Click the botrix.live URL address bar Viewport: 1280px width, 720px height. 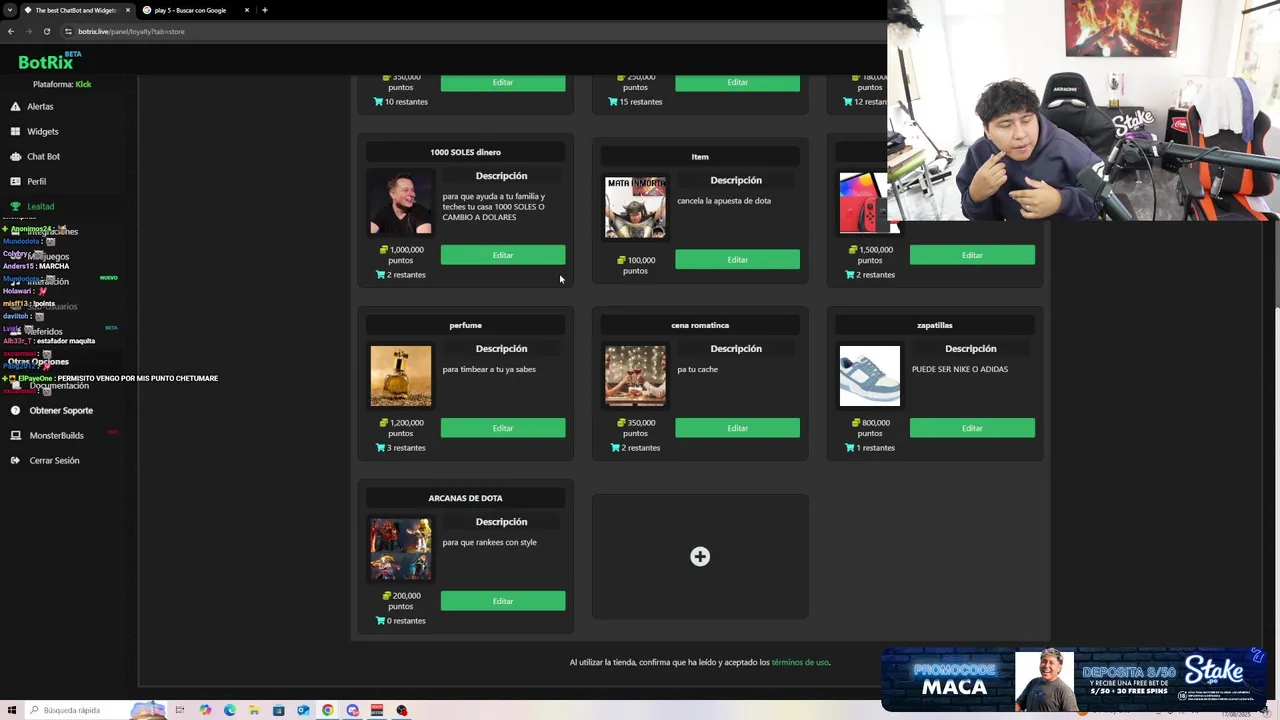(x=470, y=31)
